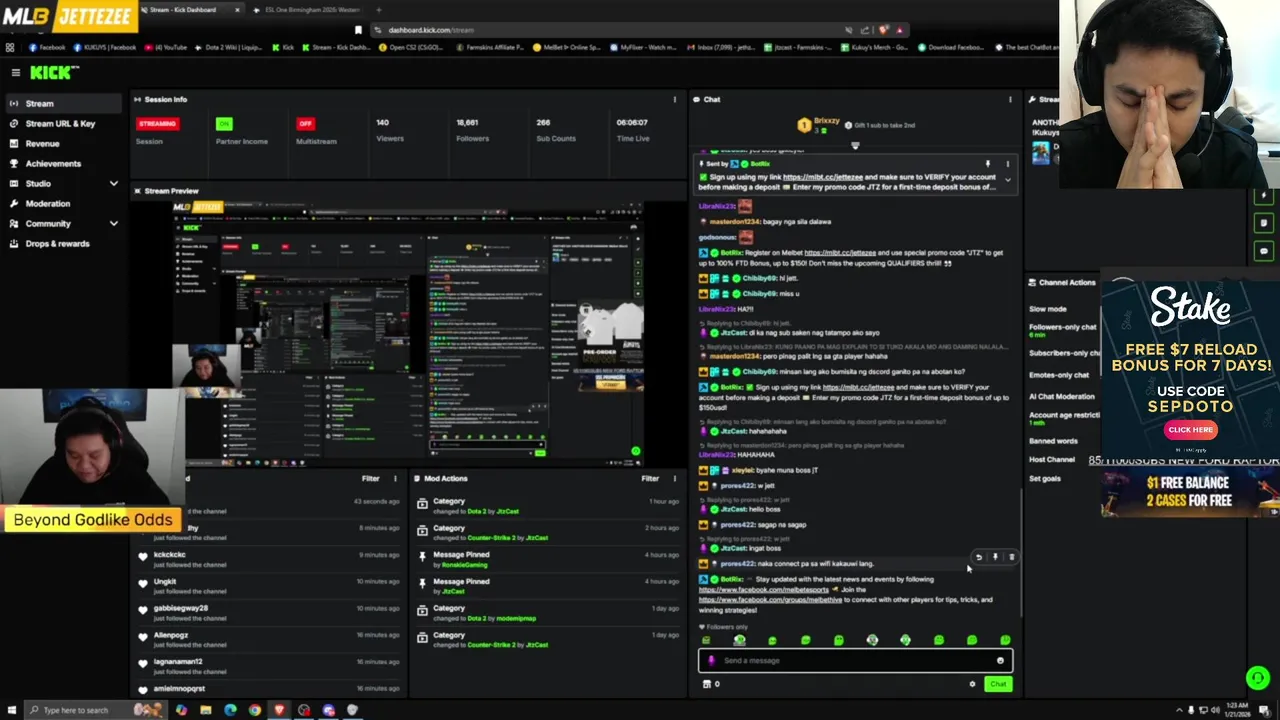
Task: Reply to prores422's hovered message
Action: tap(979, 557)
